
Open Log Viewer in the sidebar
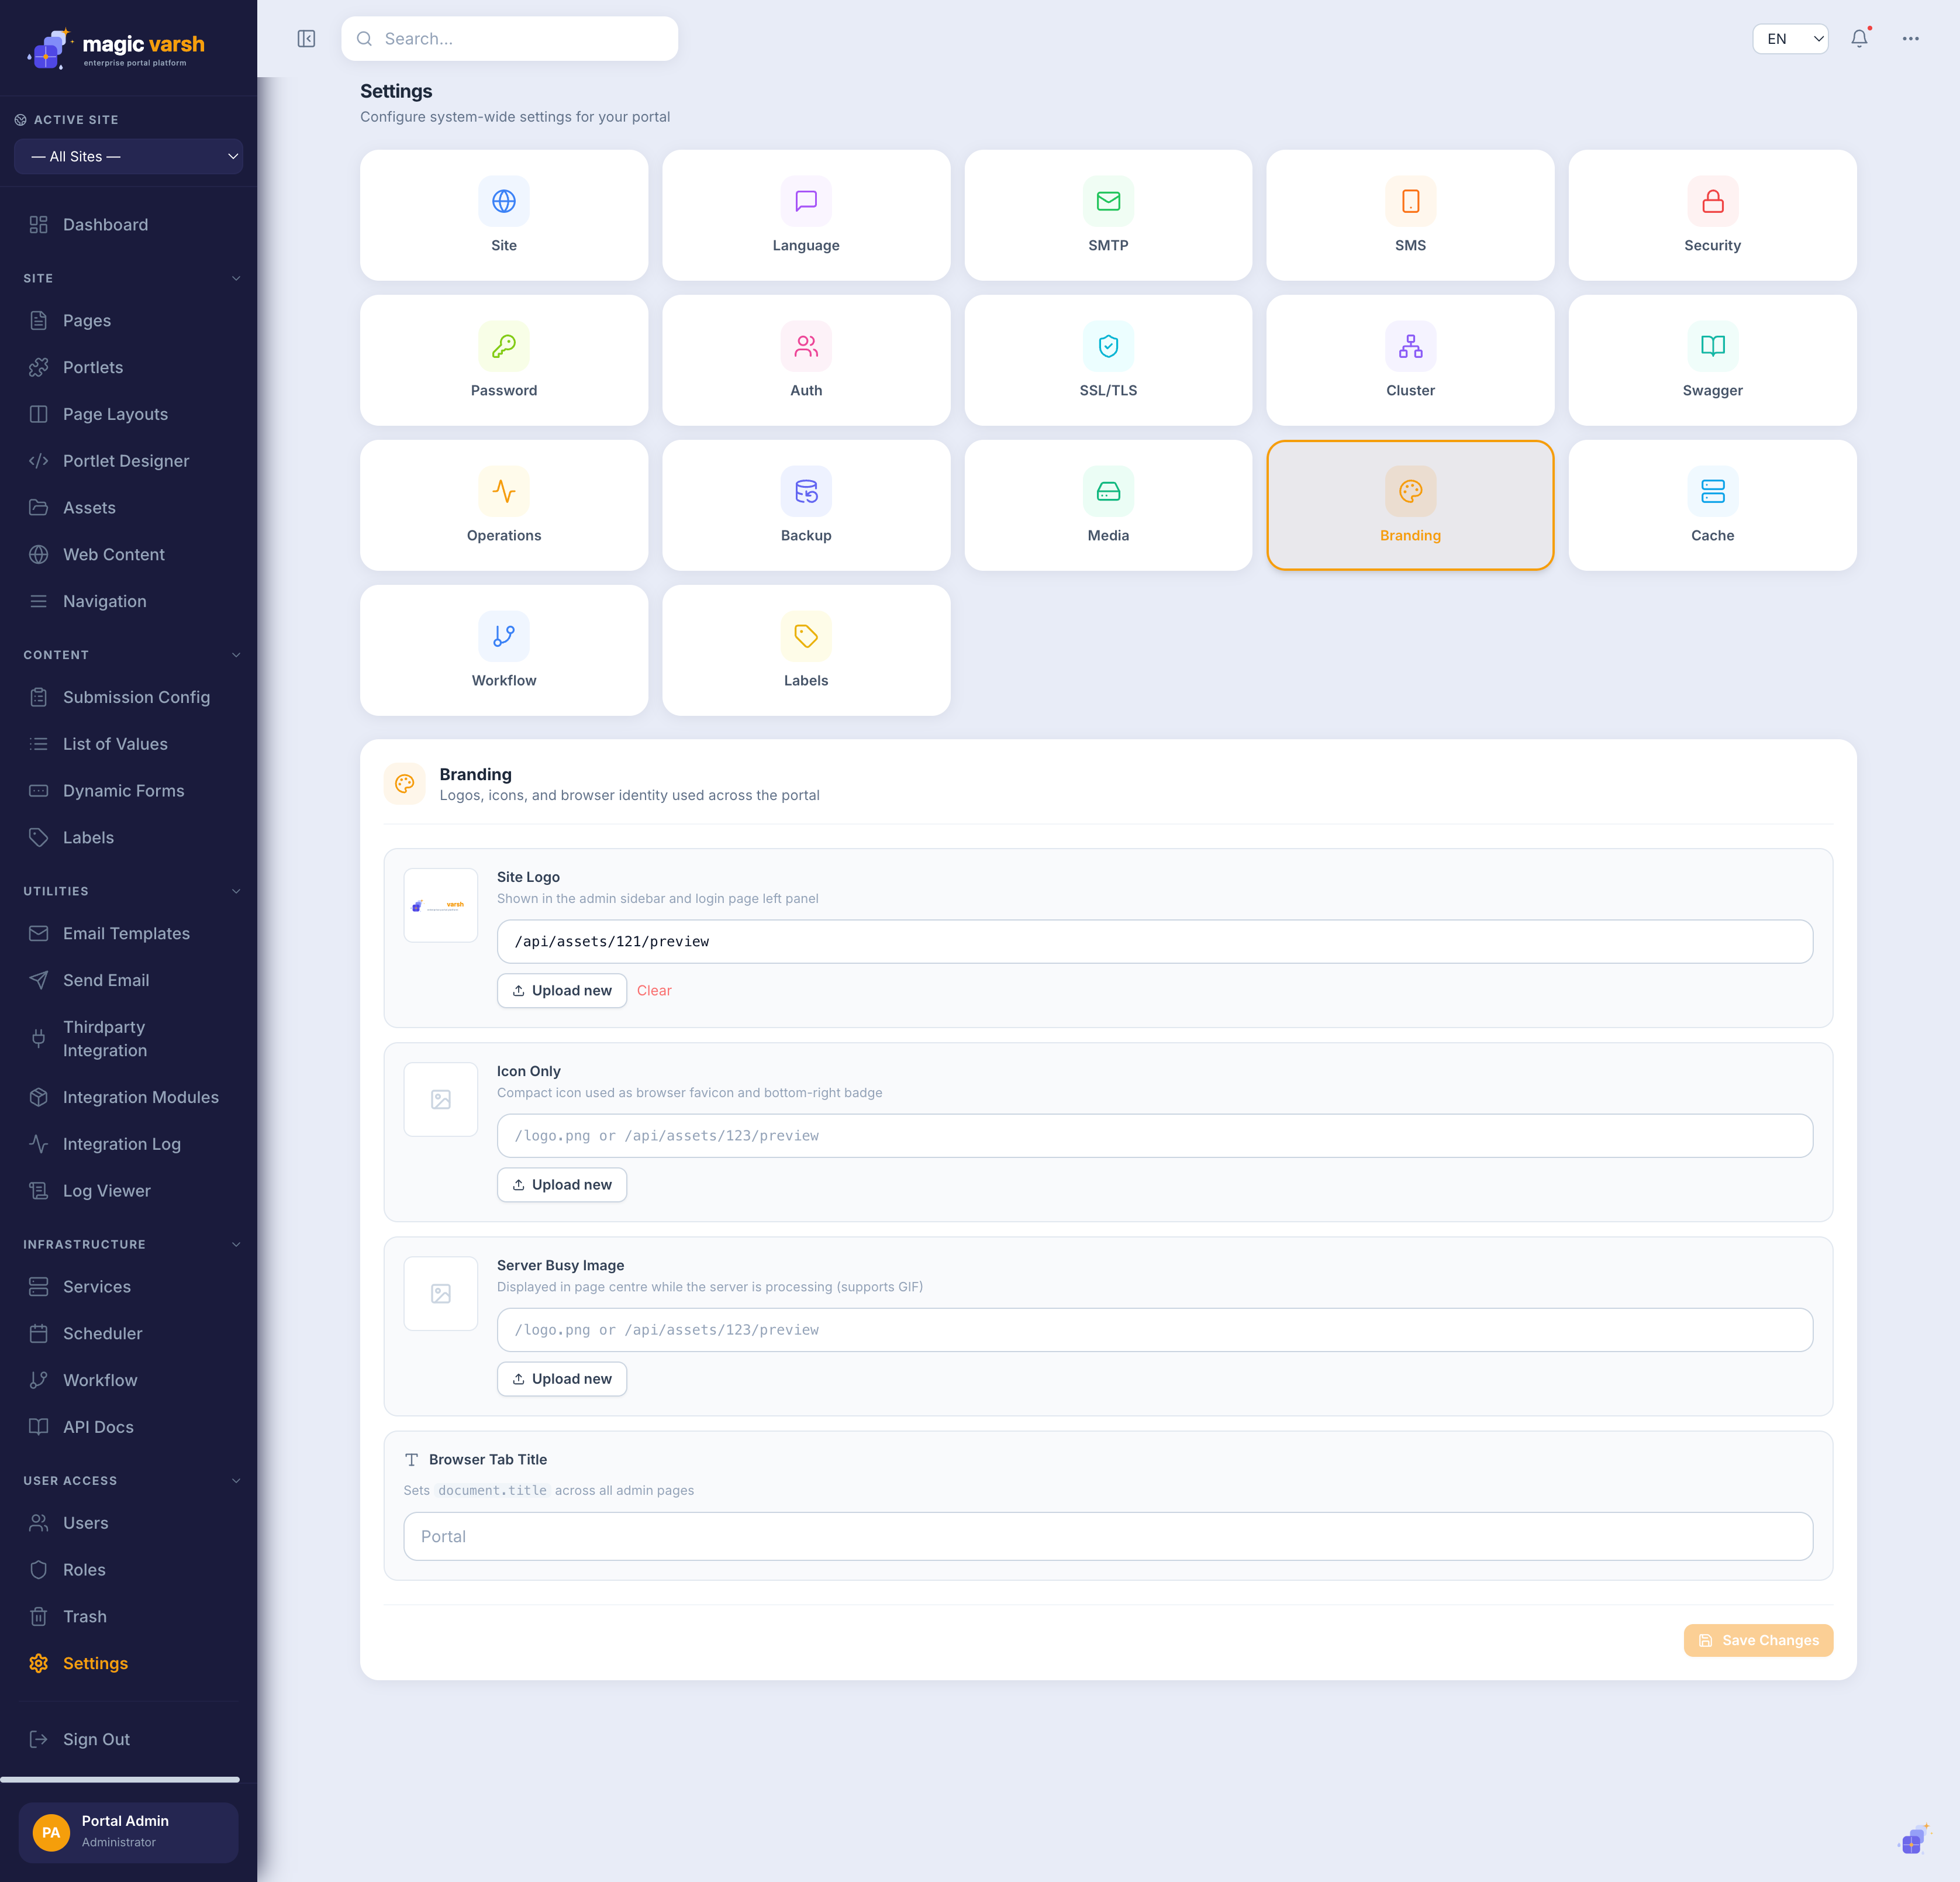(x=128, y=1191)
